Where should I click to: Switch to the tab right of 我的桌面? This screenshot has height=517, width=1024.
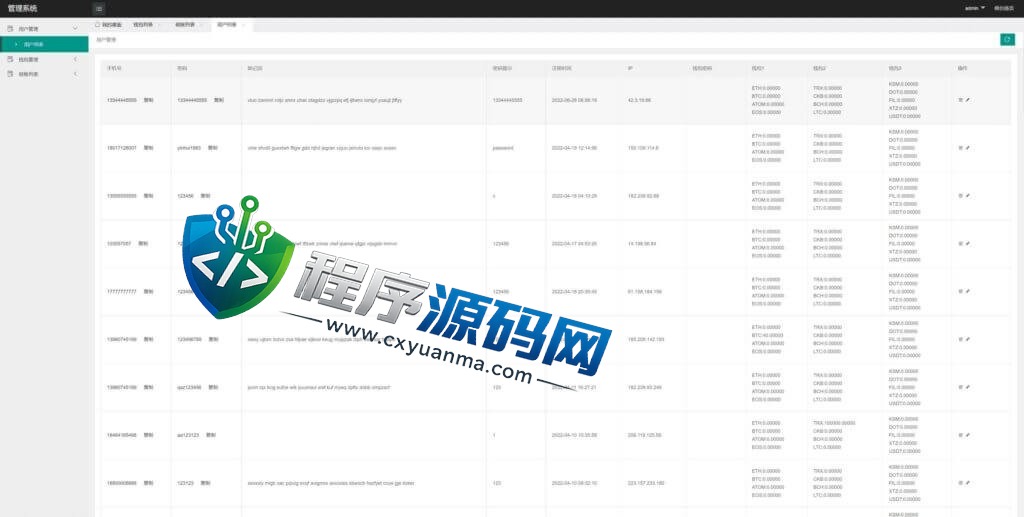tap(142, 25)
